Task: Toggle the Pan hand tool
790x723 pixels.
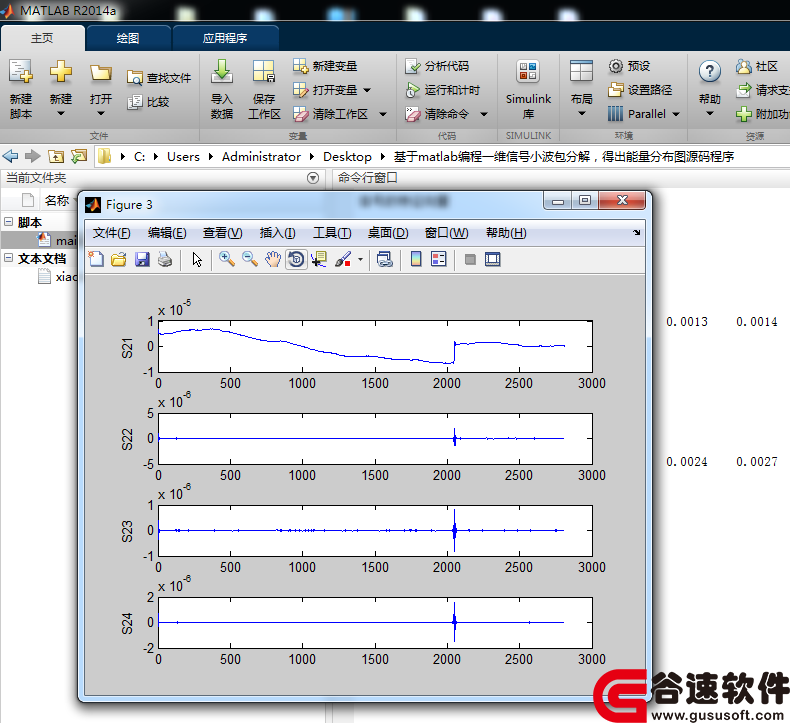Action: (x=273, y=259)
